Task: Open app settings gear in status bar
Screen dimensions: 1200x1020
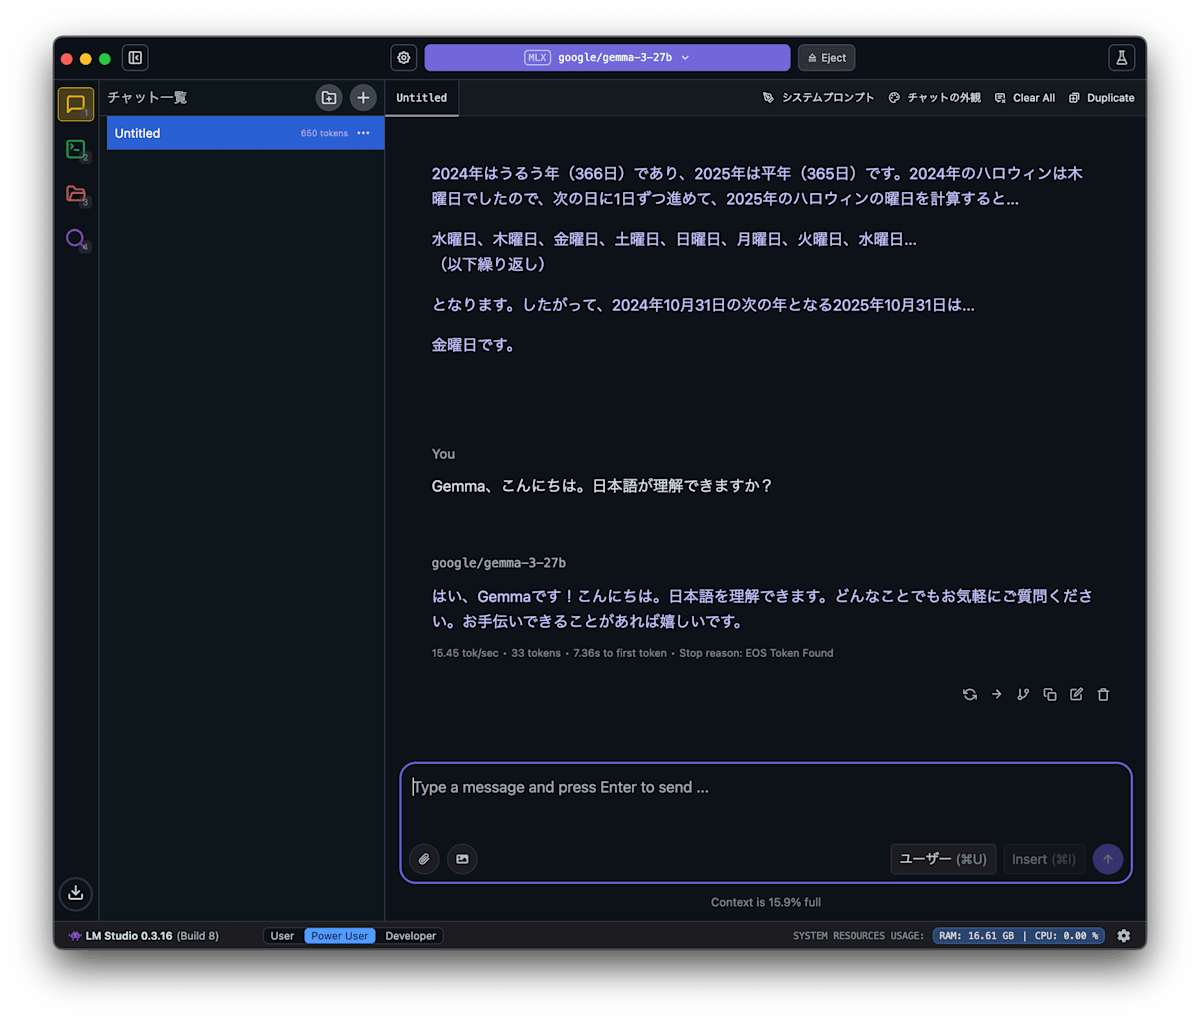Action: pos(1124,936)
